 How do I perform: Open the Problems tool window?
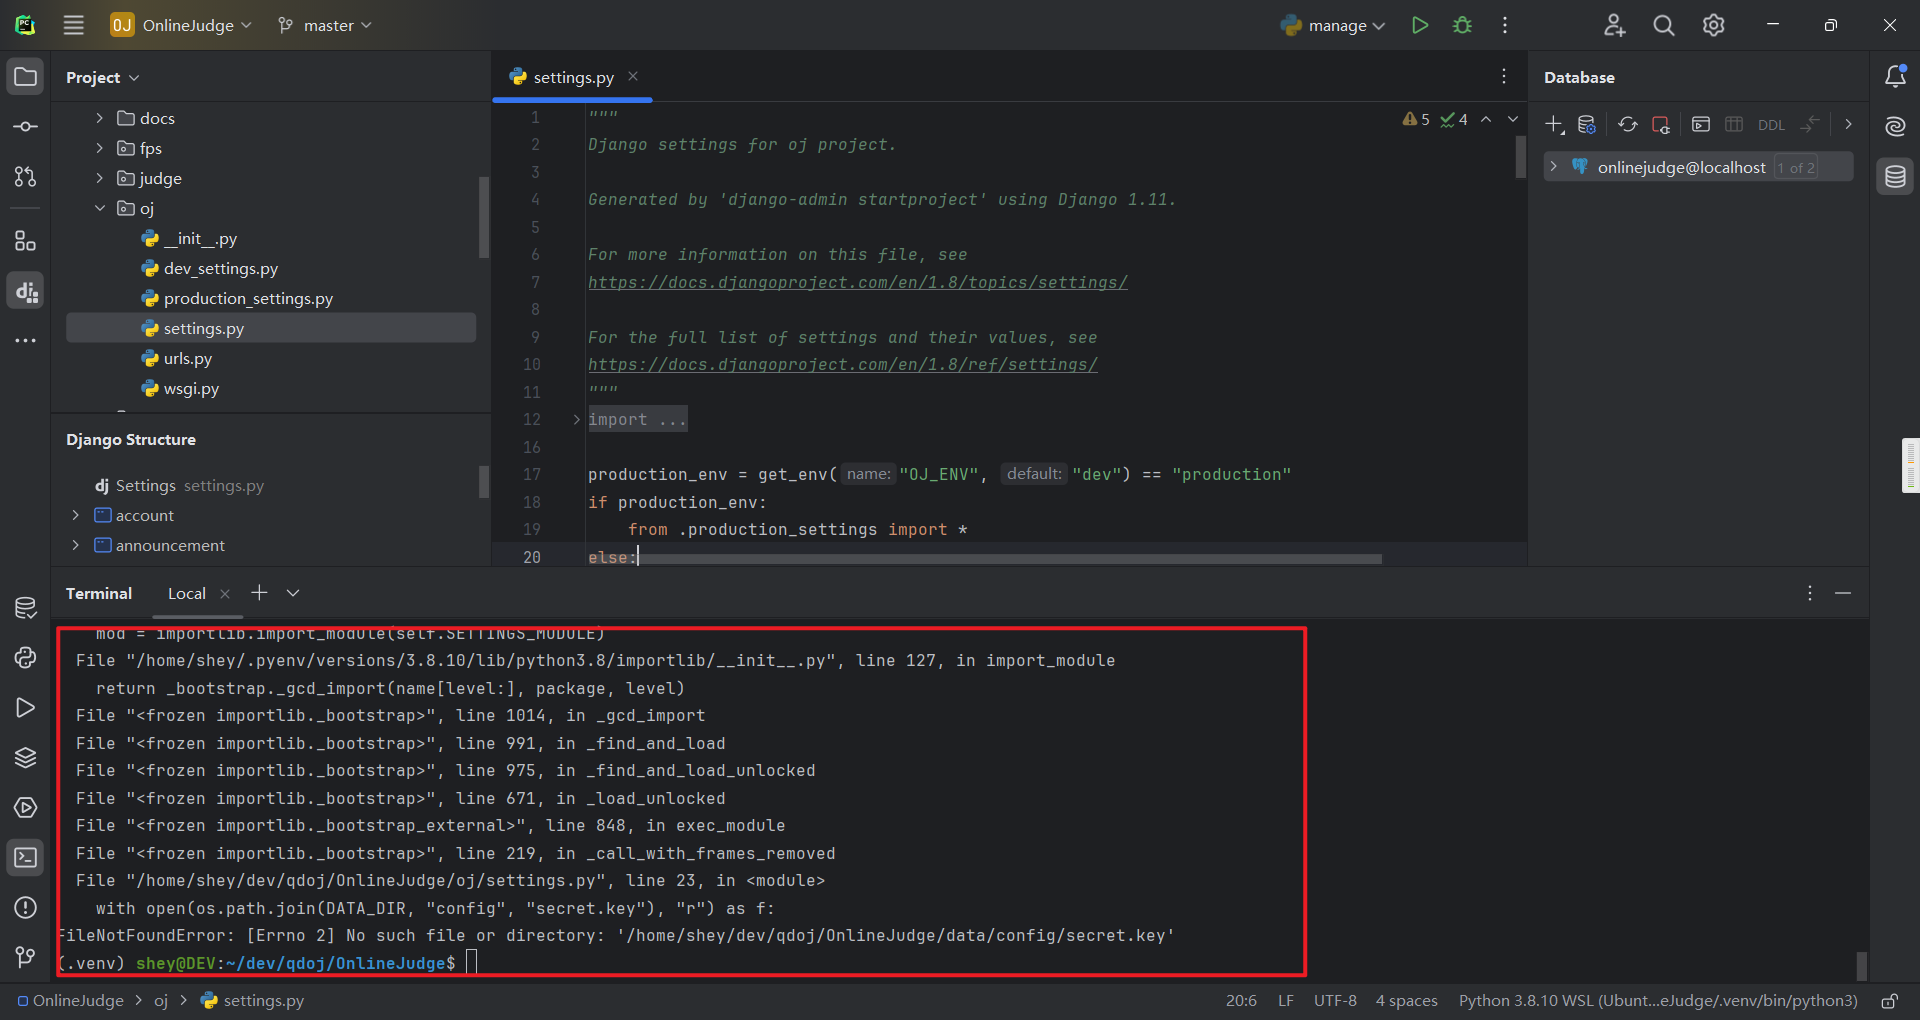tap(25, 907)
